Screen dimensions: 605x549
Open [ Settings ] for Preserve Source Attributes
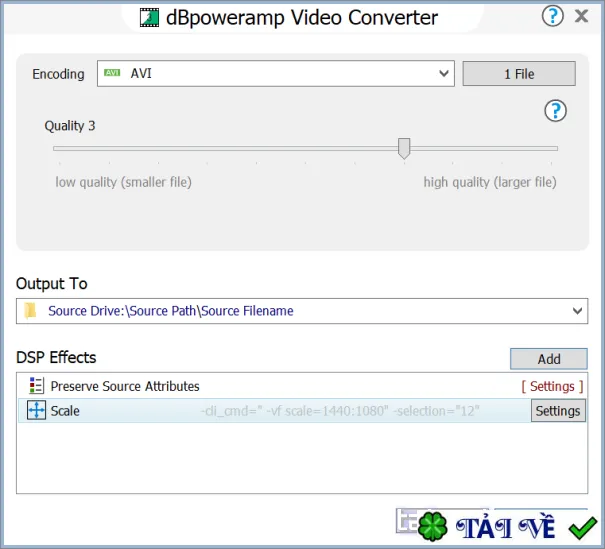tap(552, 386)
